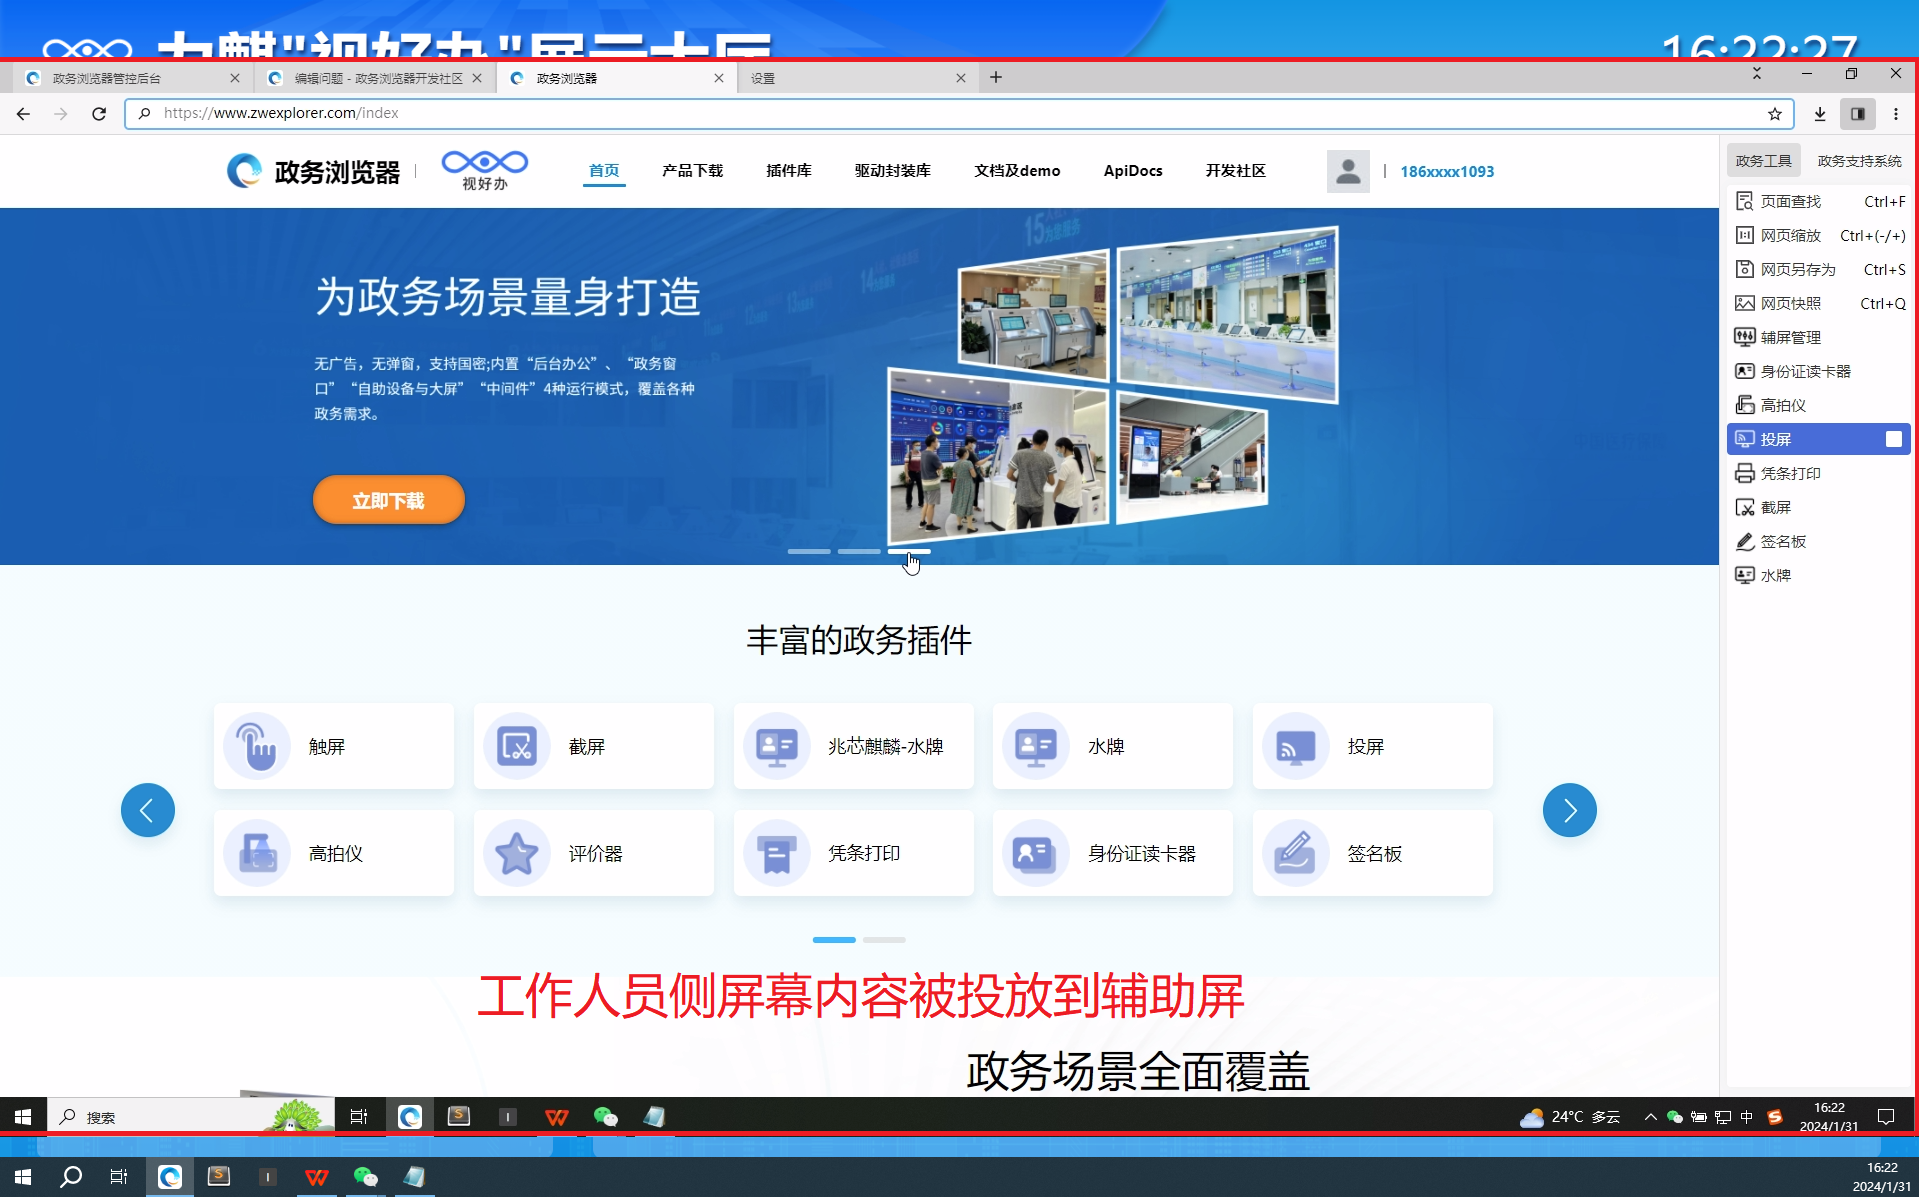Reload the current page

pos(99,114)
